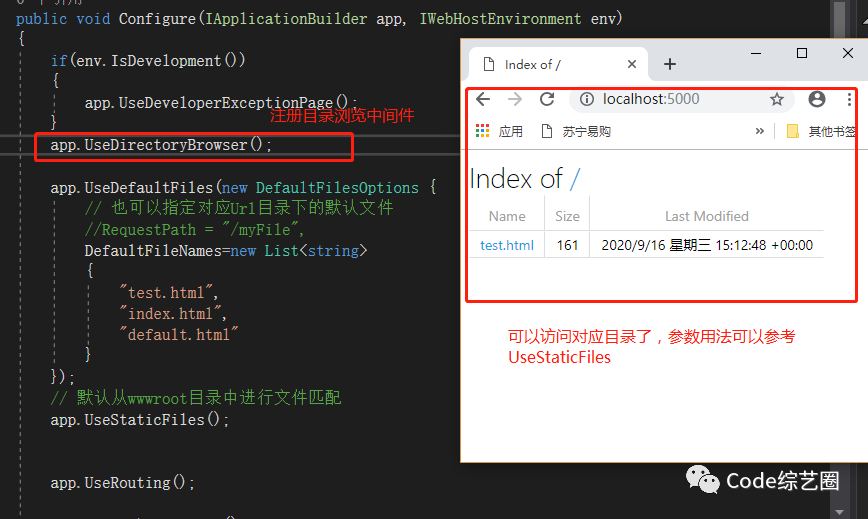Open the 应用 apps shortcut
This screenshot has height=519, width=868.
click(x=499, y=131)
